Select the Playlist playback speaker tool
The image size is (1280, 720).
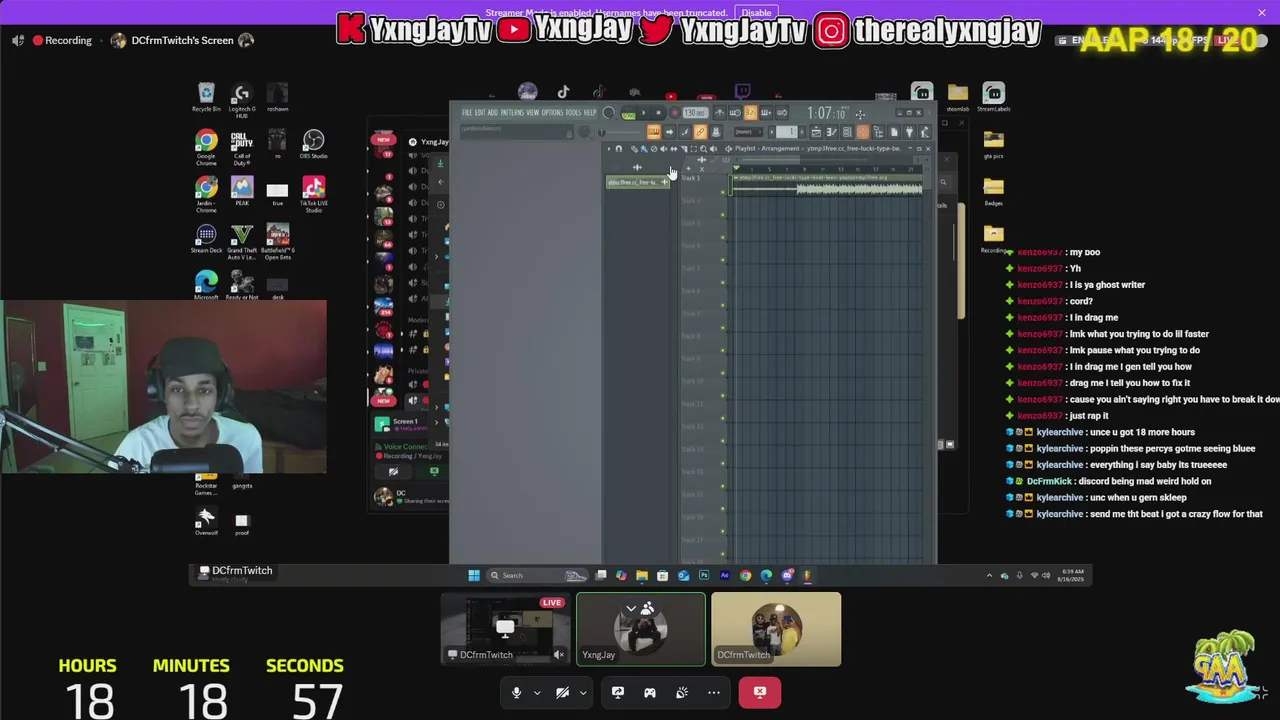coord(713,149)
